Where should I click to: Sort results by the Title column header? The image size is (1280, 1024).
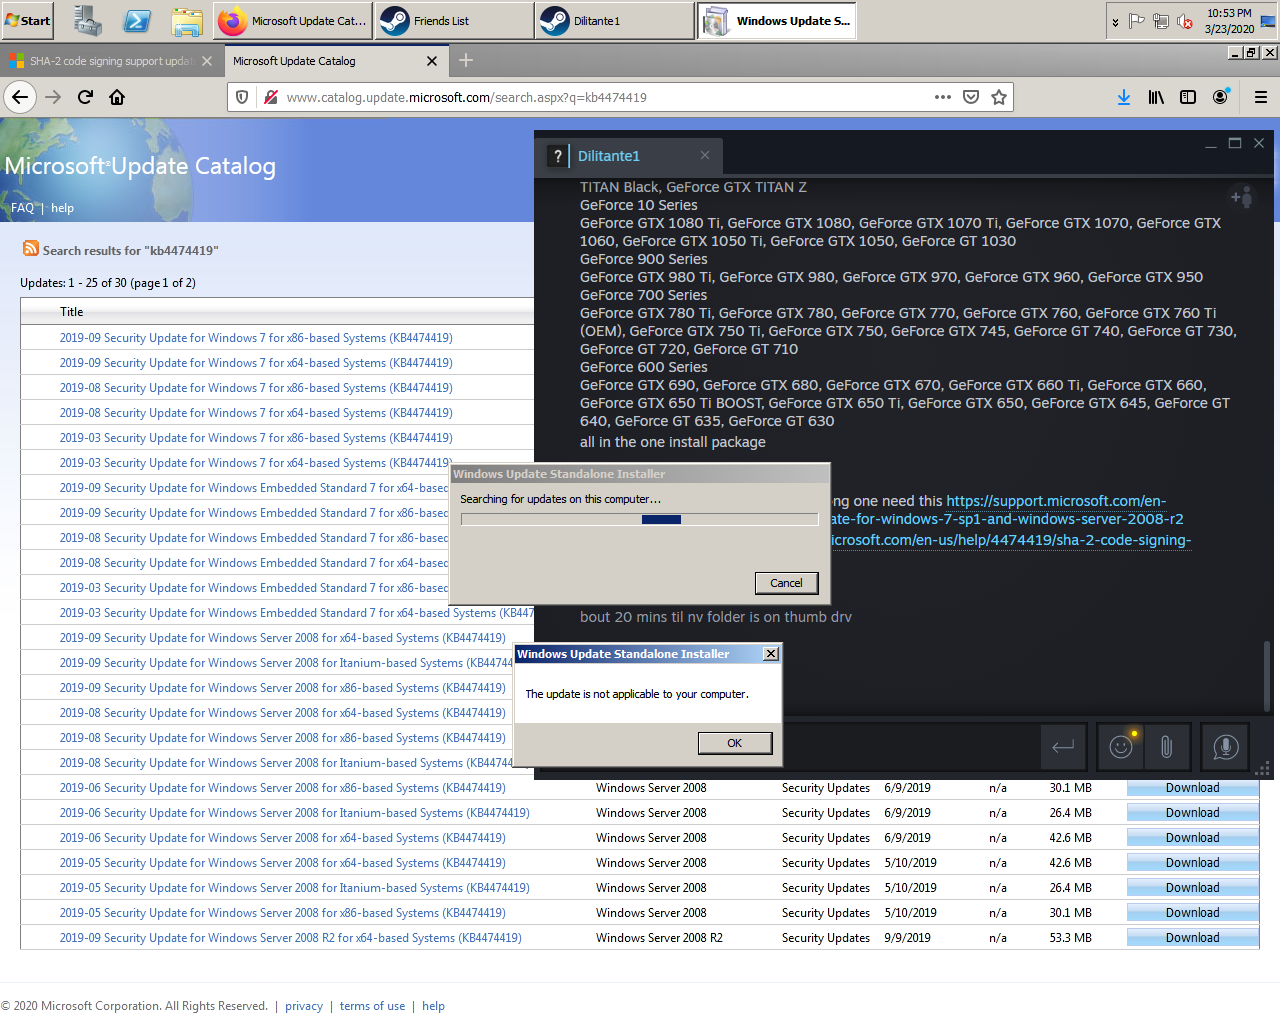pos(71,312)
